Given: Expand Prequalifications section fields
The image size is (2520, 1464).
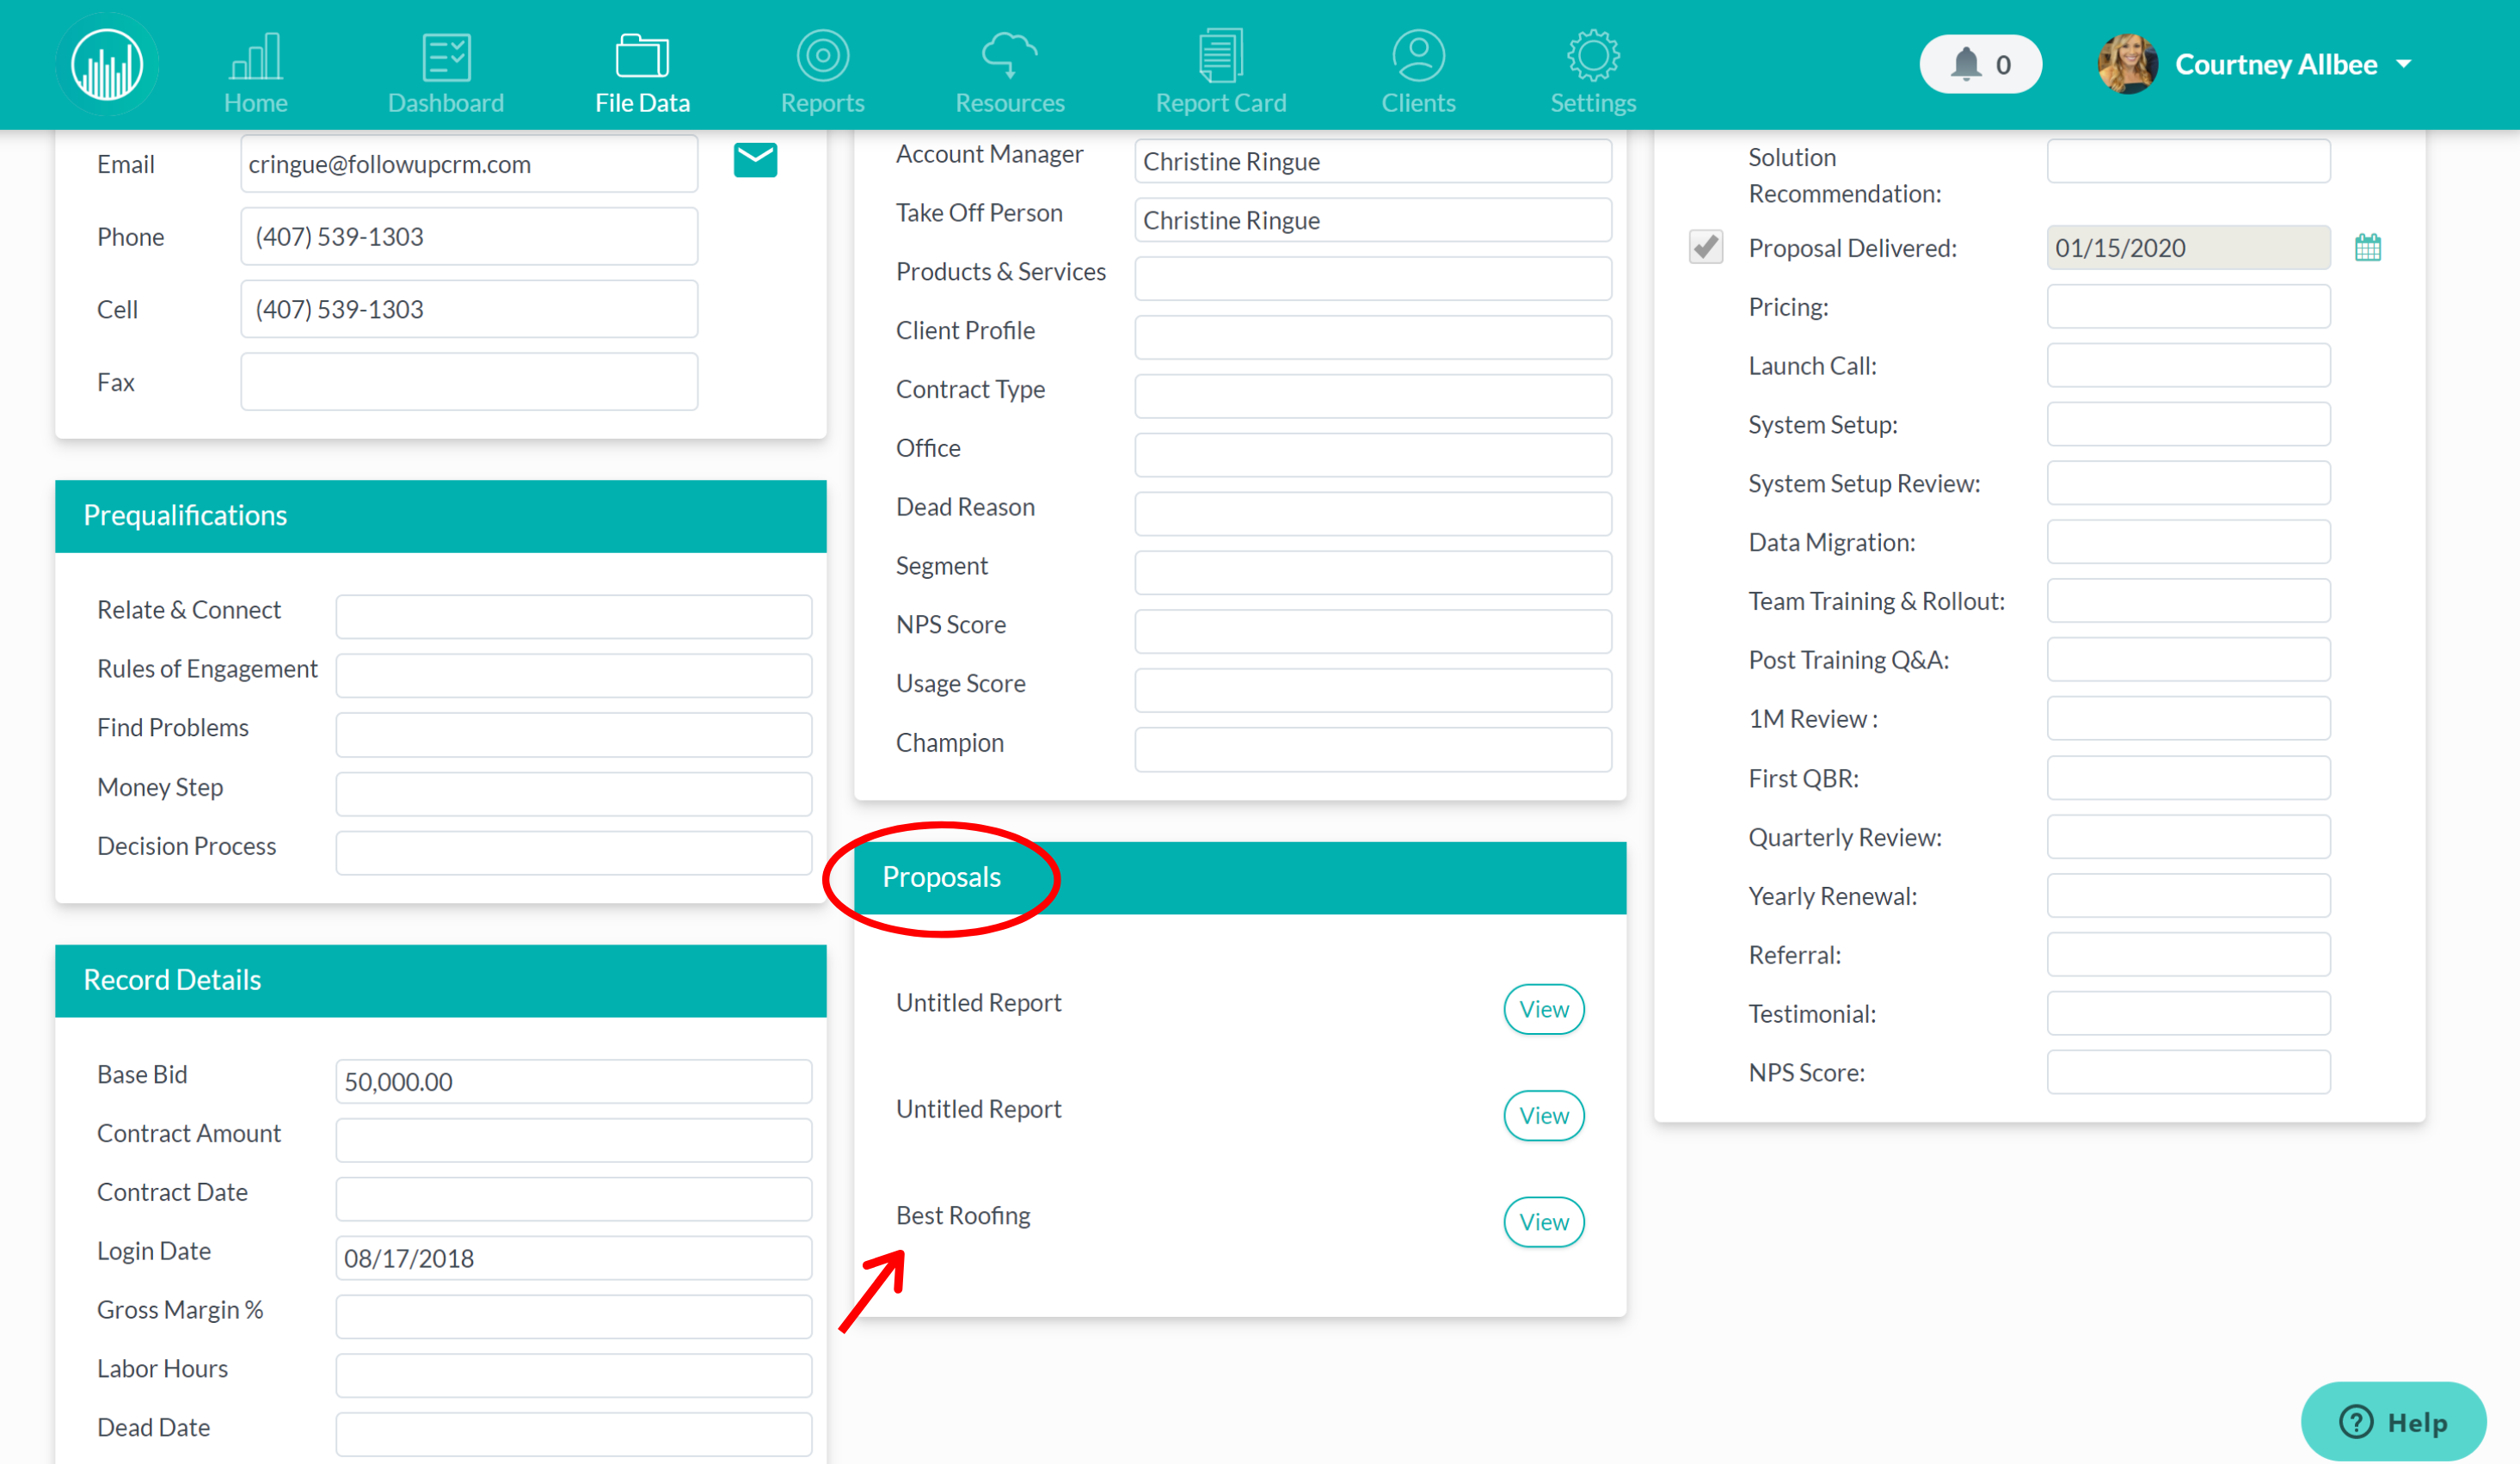Looking at the screenshot, I should (441, 514).
